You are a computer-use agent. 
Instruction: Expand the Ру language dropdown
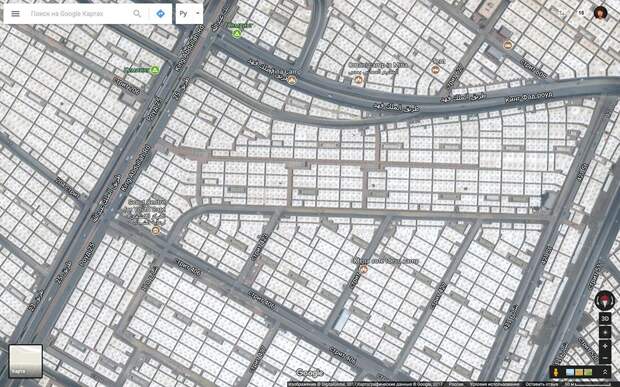click(189, 13)
